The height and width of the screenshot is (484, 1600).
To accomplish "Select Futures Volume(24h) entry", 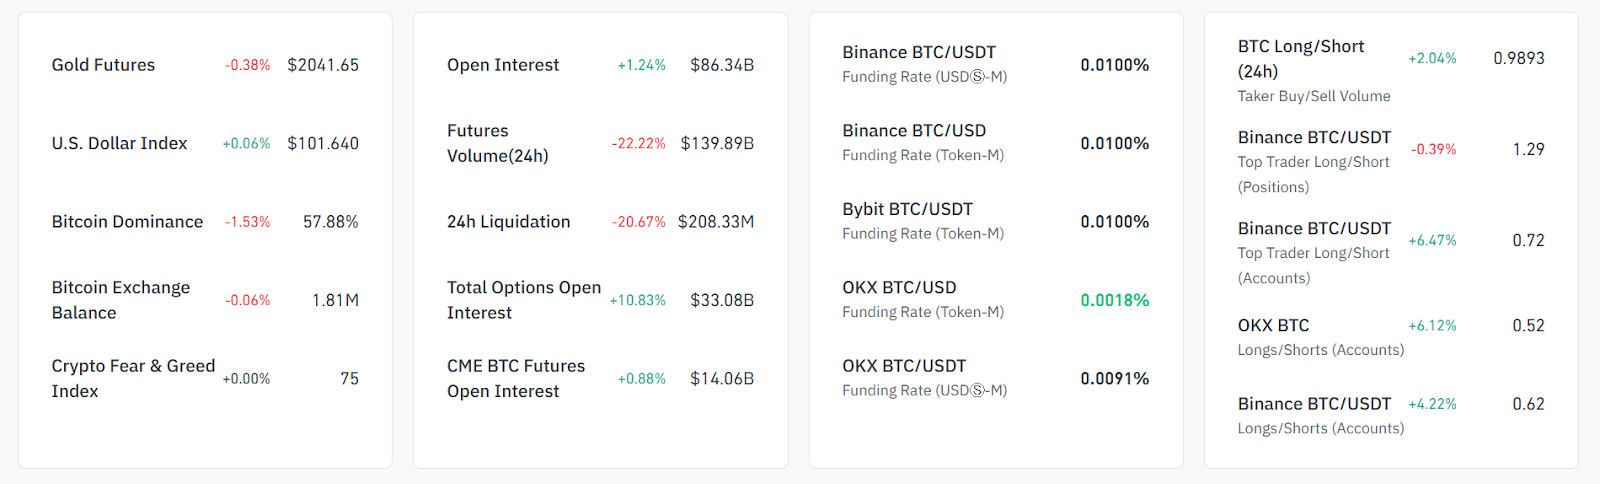I will click(497, 143).
